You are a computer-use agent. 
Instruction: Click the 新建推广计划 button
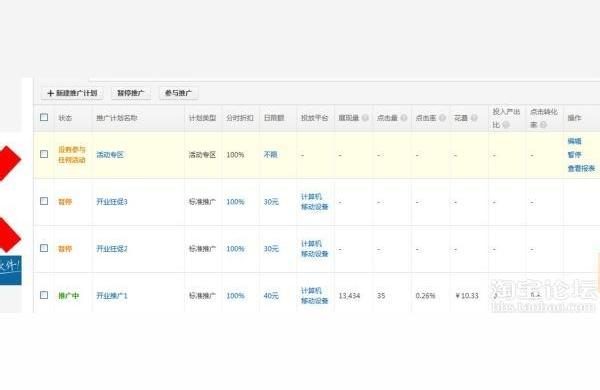(x=72, y=93)
